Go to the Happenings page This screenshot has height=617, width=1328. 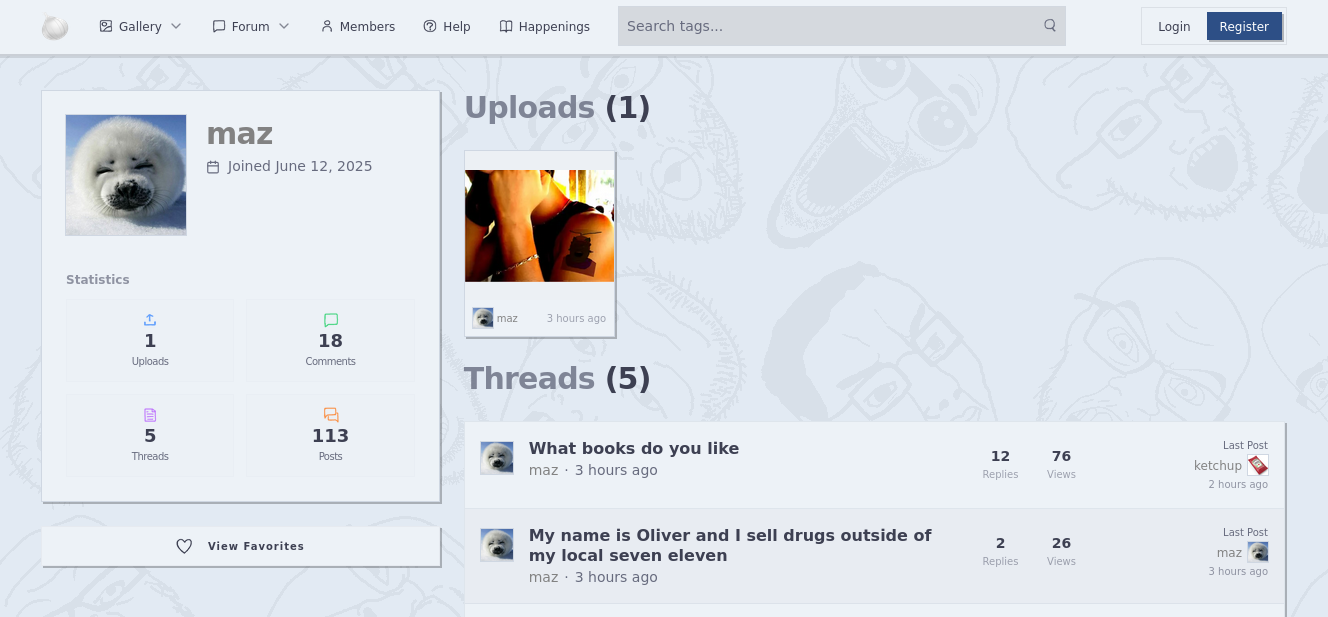pos(545,27)
